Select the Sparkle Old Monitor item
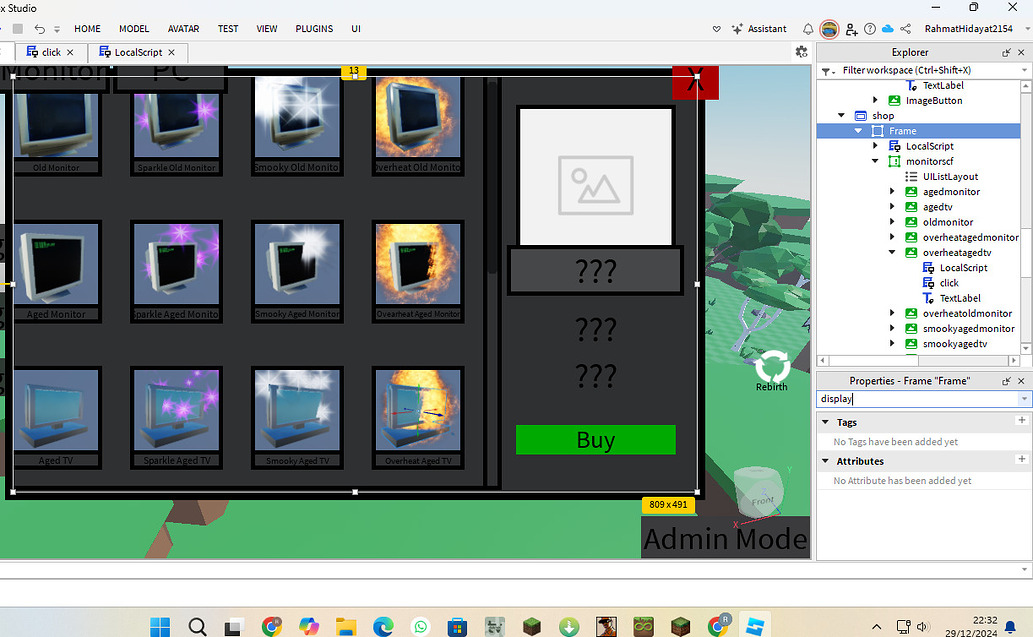The image size is (1033, 637). (177, 126)
